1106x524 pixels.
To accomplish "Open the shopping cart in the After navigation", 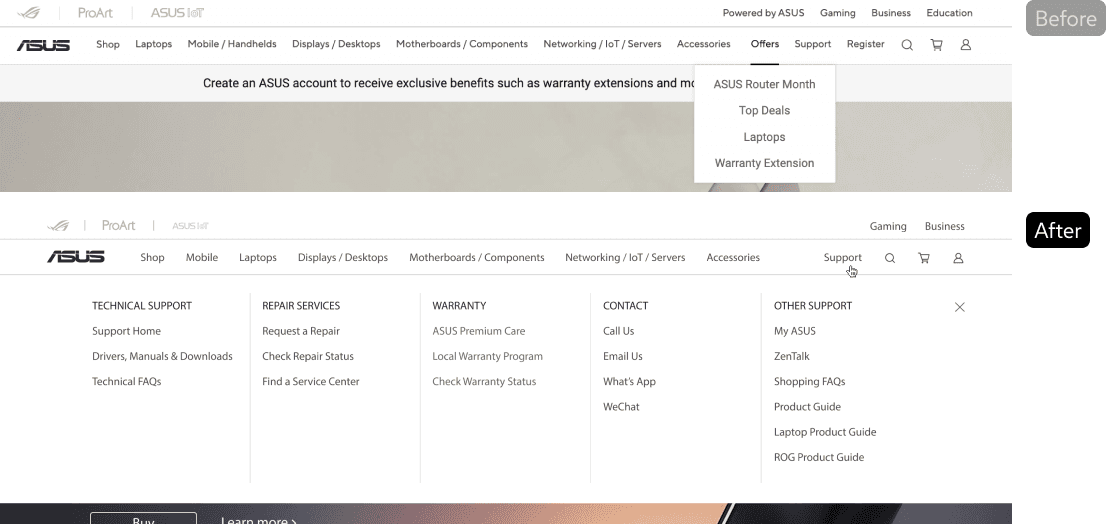I will click(924, 258).
